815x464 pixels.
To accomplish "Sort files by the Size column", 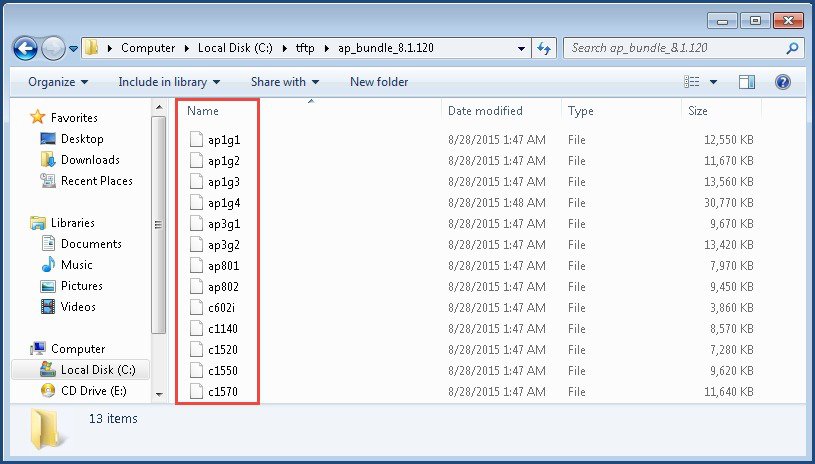I will tap(698, 111).
